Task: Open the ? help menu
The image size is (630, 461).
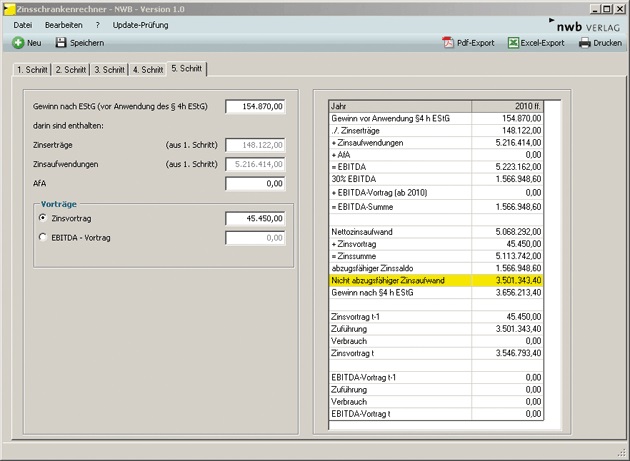Action: pyautogui.click(x=97, y=24)
